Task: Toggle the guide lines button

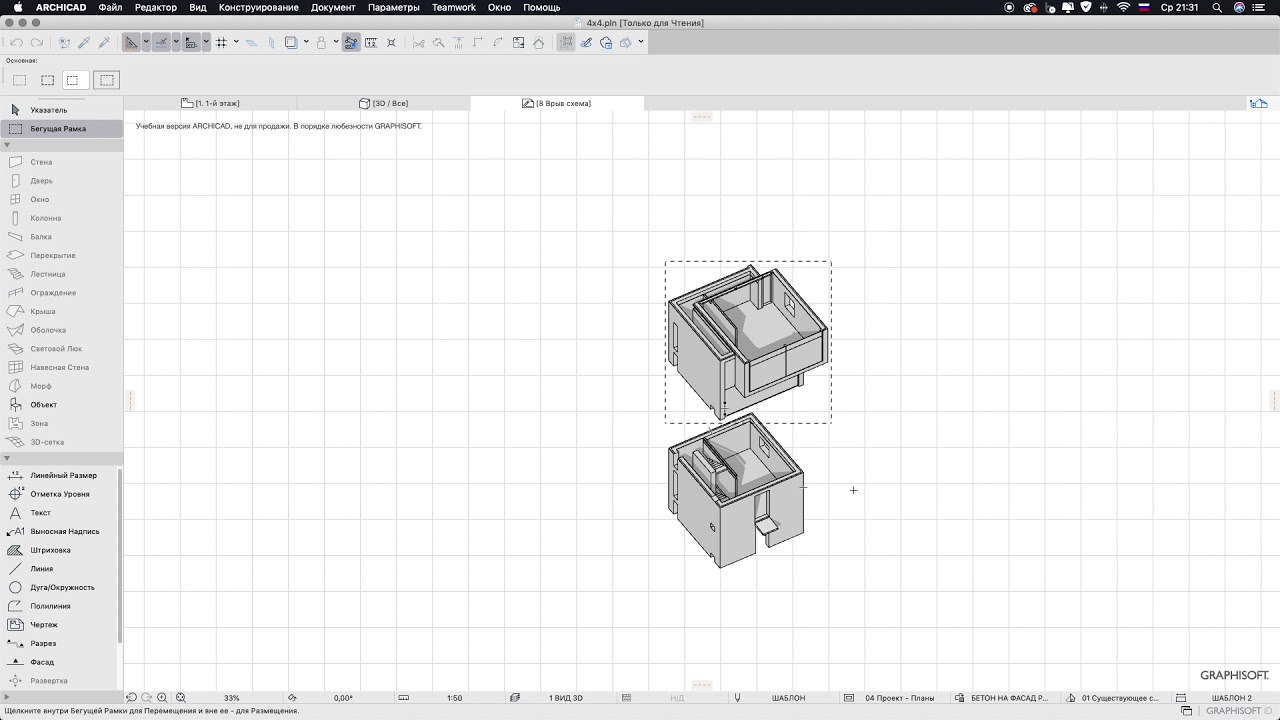Action: (132, 43)
